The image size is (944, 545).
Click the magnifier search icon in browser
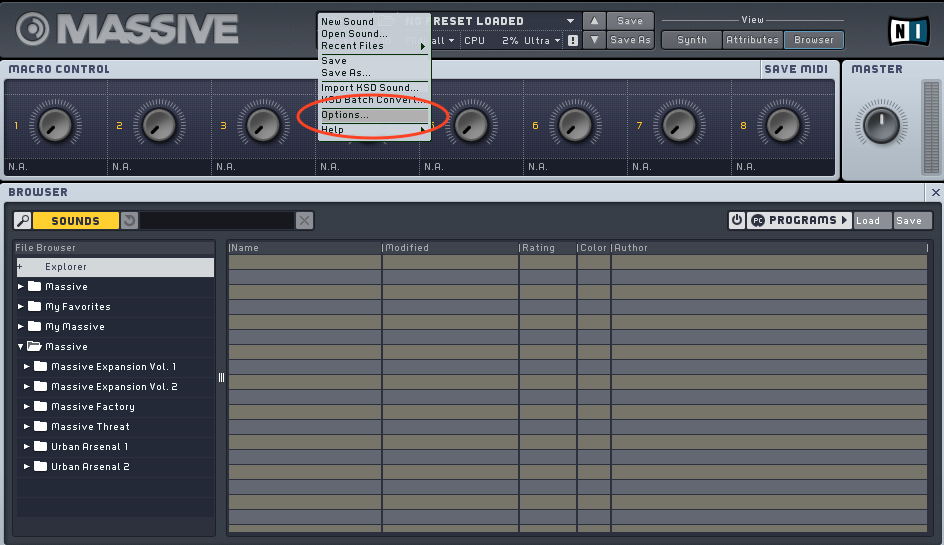point(23,221)
